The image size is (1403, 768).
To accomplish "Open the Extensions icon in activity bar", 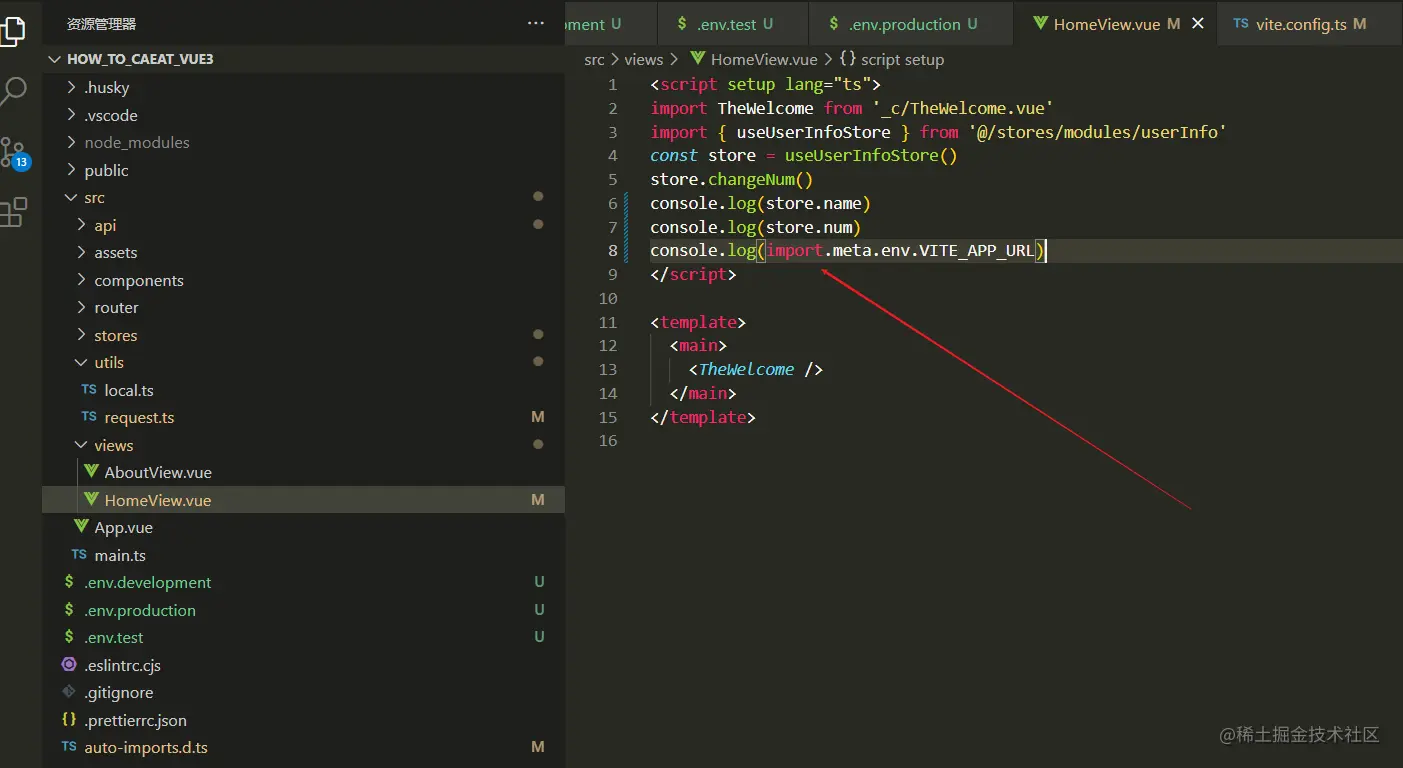I will pos(13,212).
